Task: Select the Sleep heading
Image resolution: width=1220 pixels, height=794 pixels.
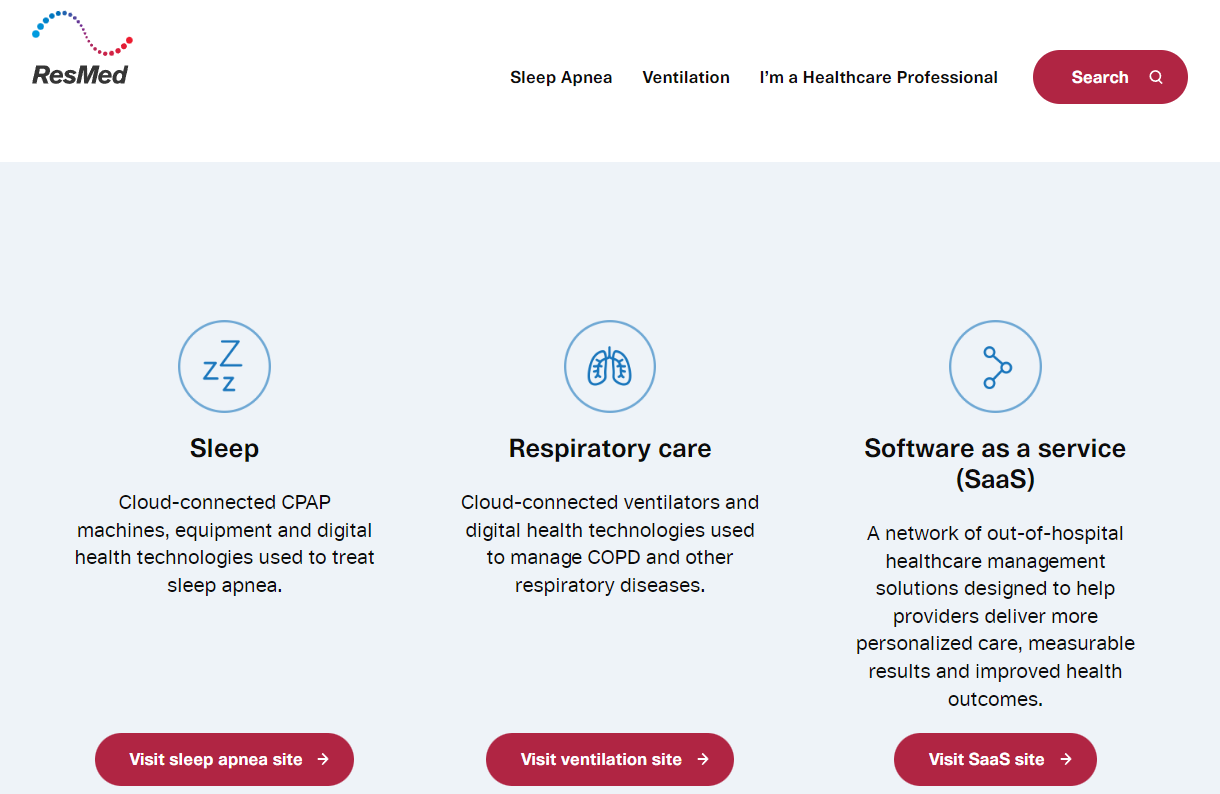Action: coord(224,448)
